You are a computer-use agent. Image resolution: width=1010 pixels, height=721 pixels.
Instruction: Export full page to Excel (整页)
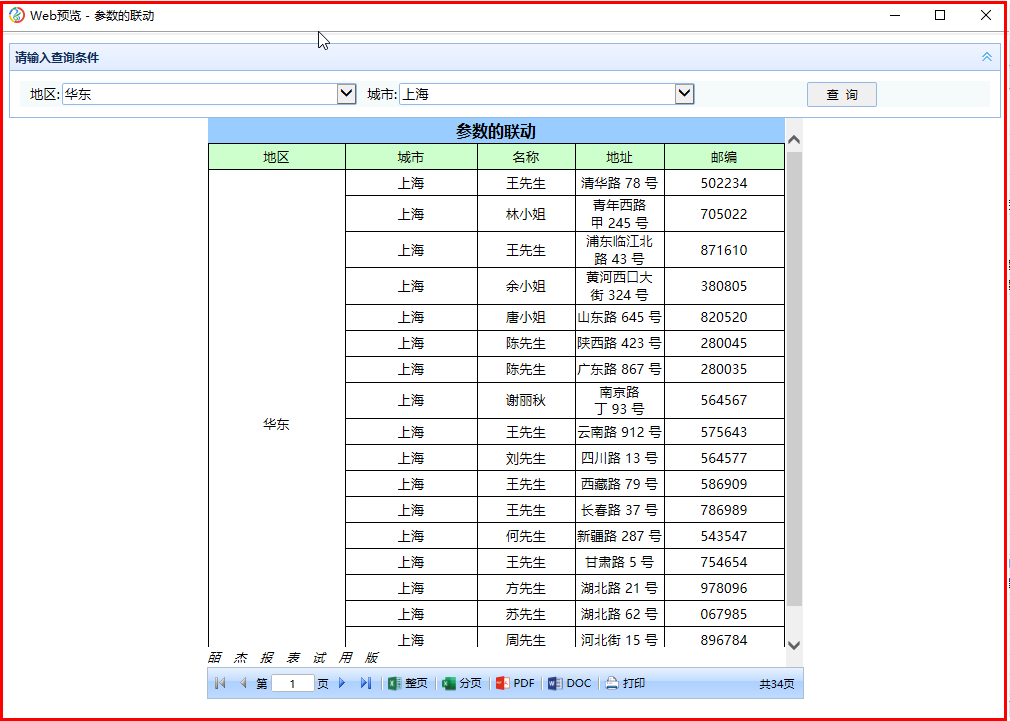[408, 683]
